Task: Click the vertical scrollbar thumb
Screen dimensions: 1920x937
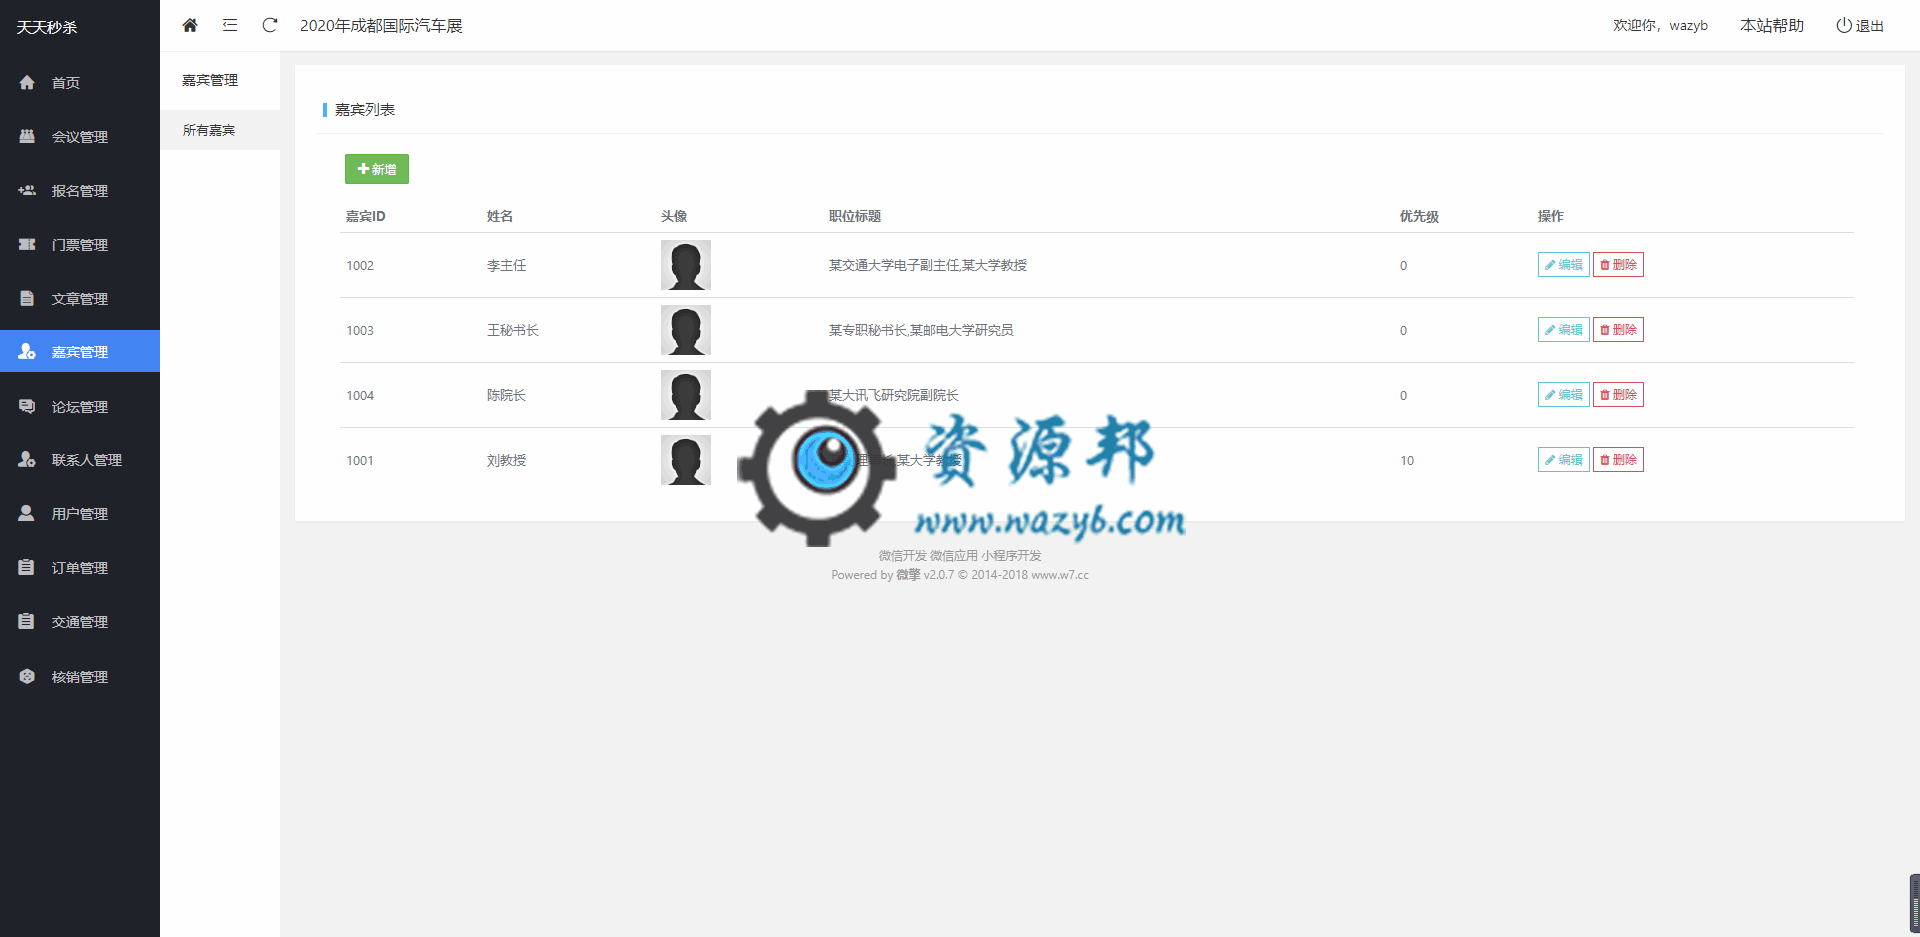Action: click(1914, 903)
